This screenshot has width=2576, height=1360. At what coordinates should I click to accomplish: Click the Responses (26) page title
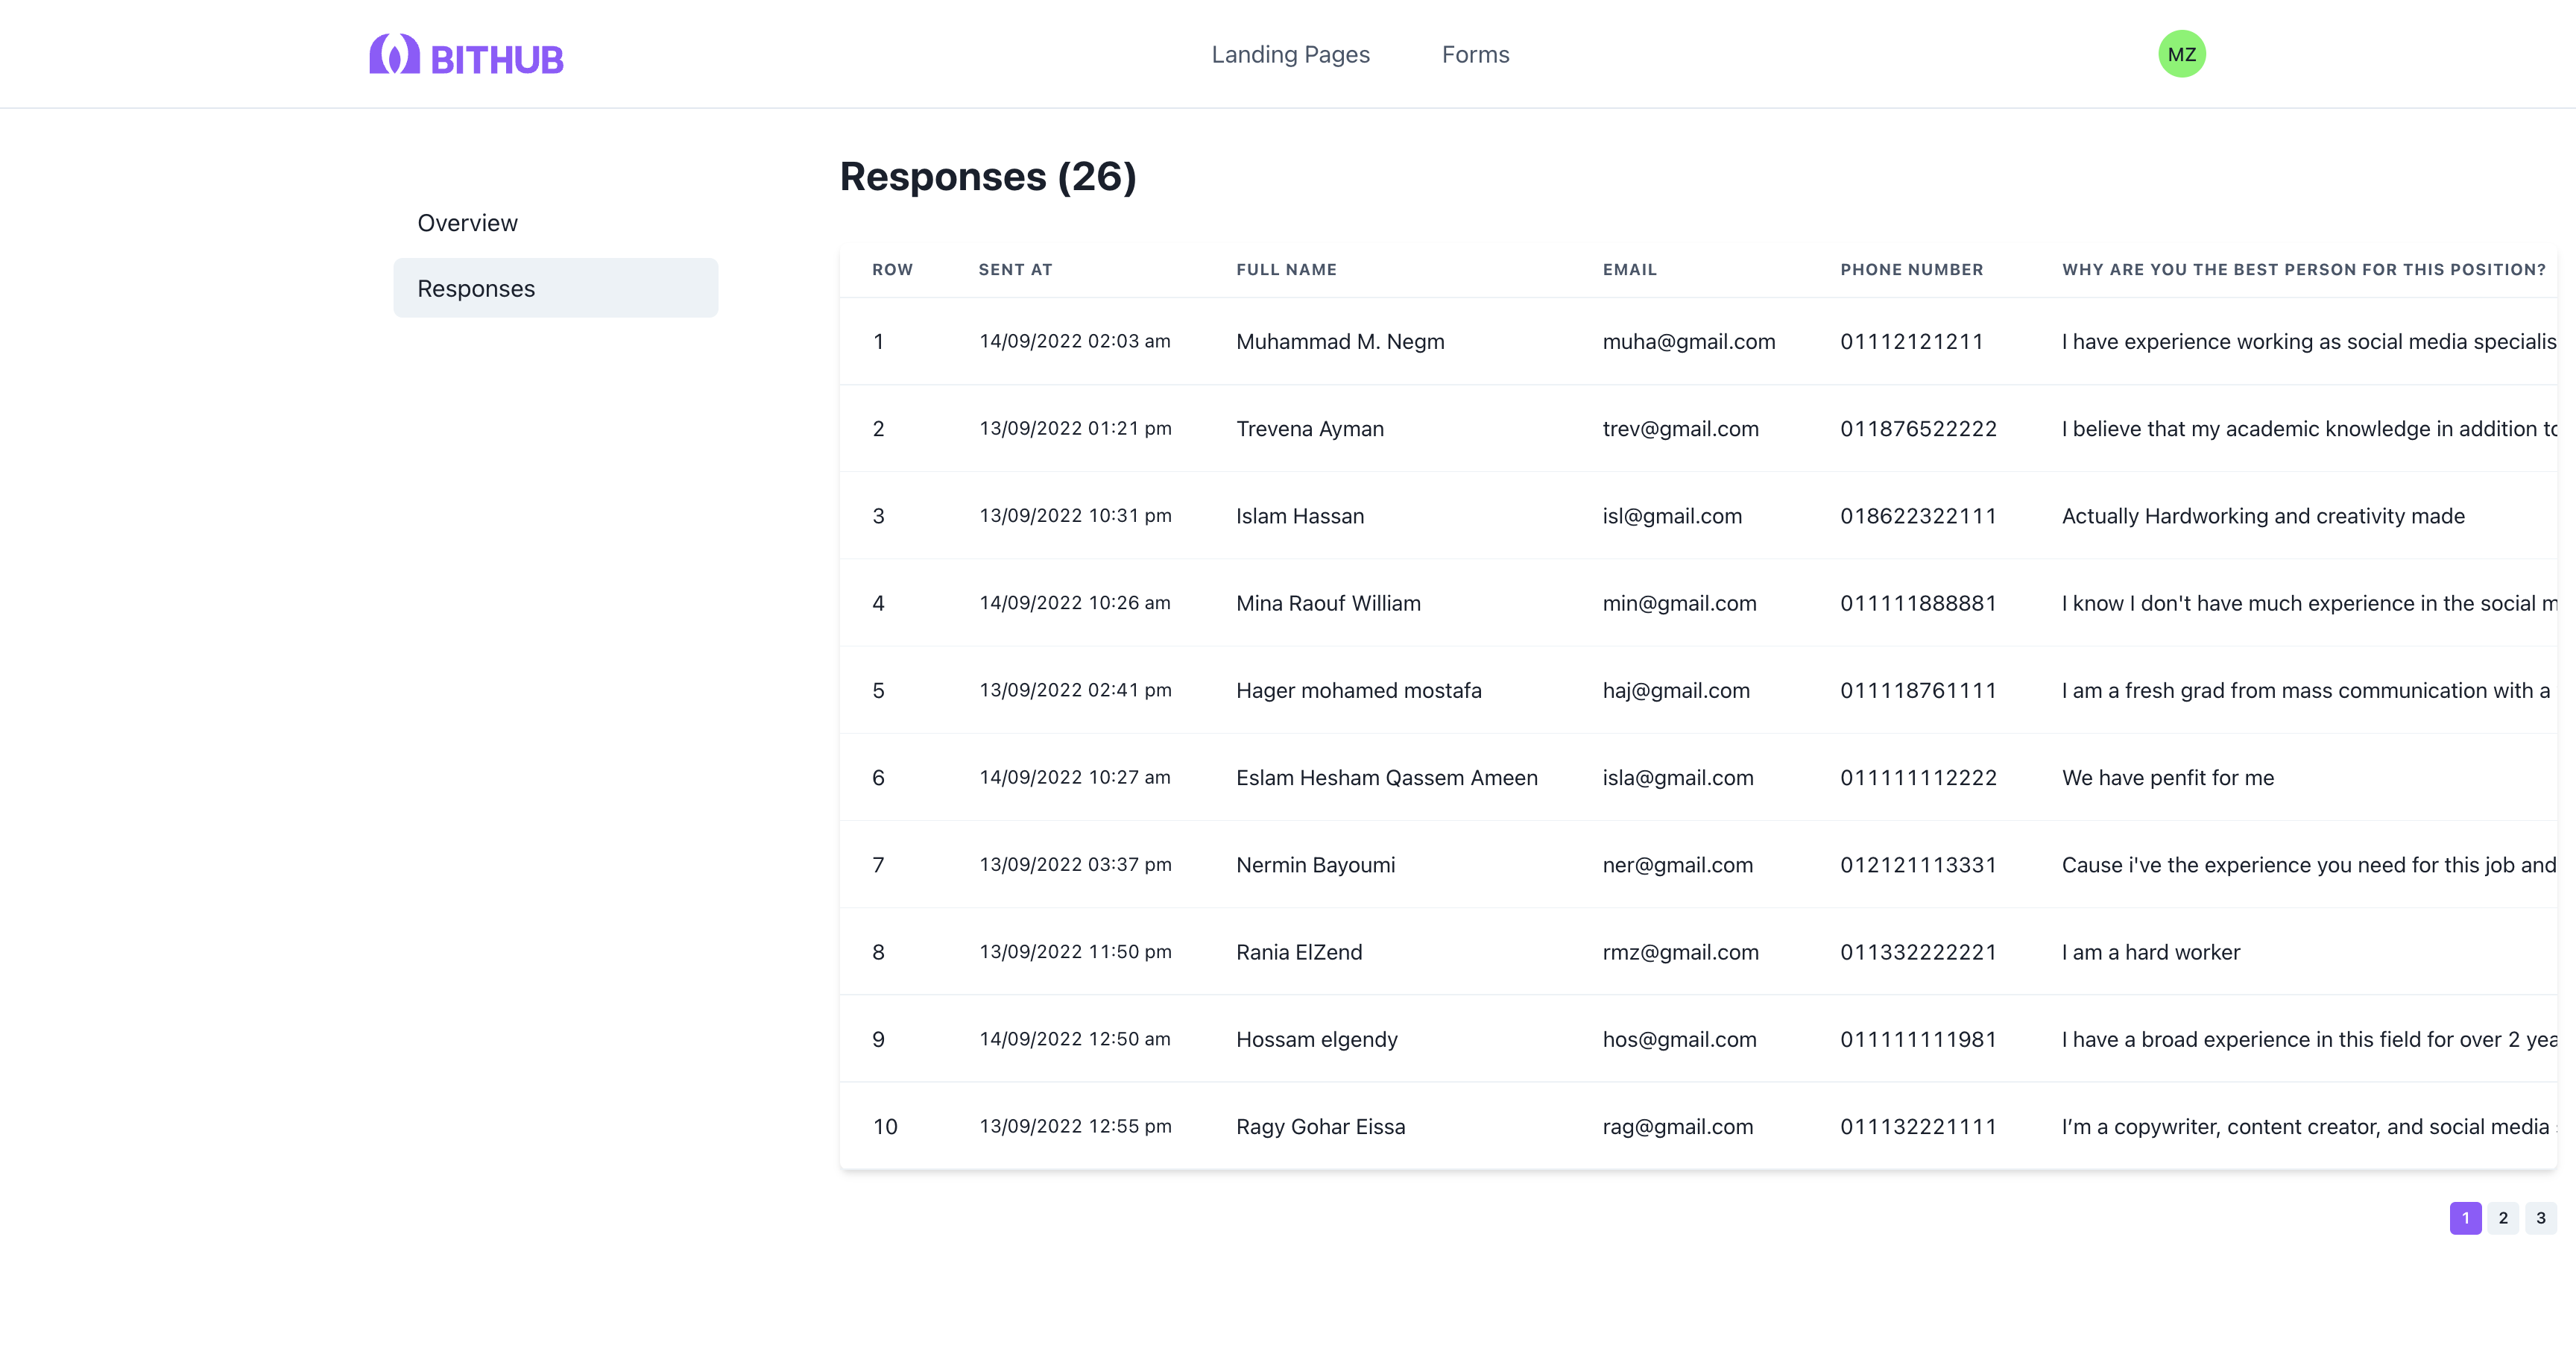click(x=988, y=176)
